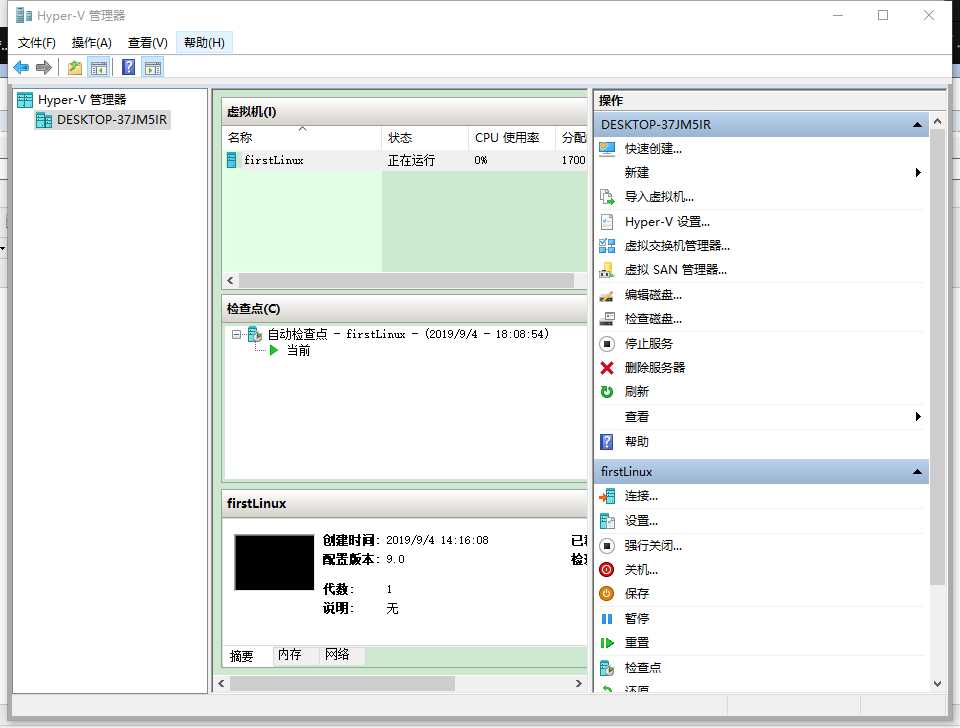Click the Forward arrow toolbar icon
Screen dimensions: 960x728
pos(43,67)
